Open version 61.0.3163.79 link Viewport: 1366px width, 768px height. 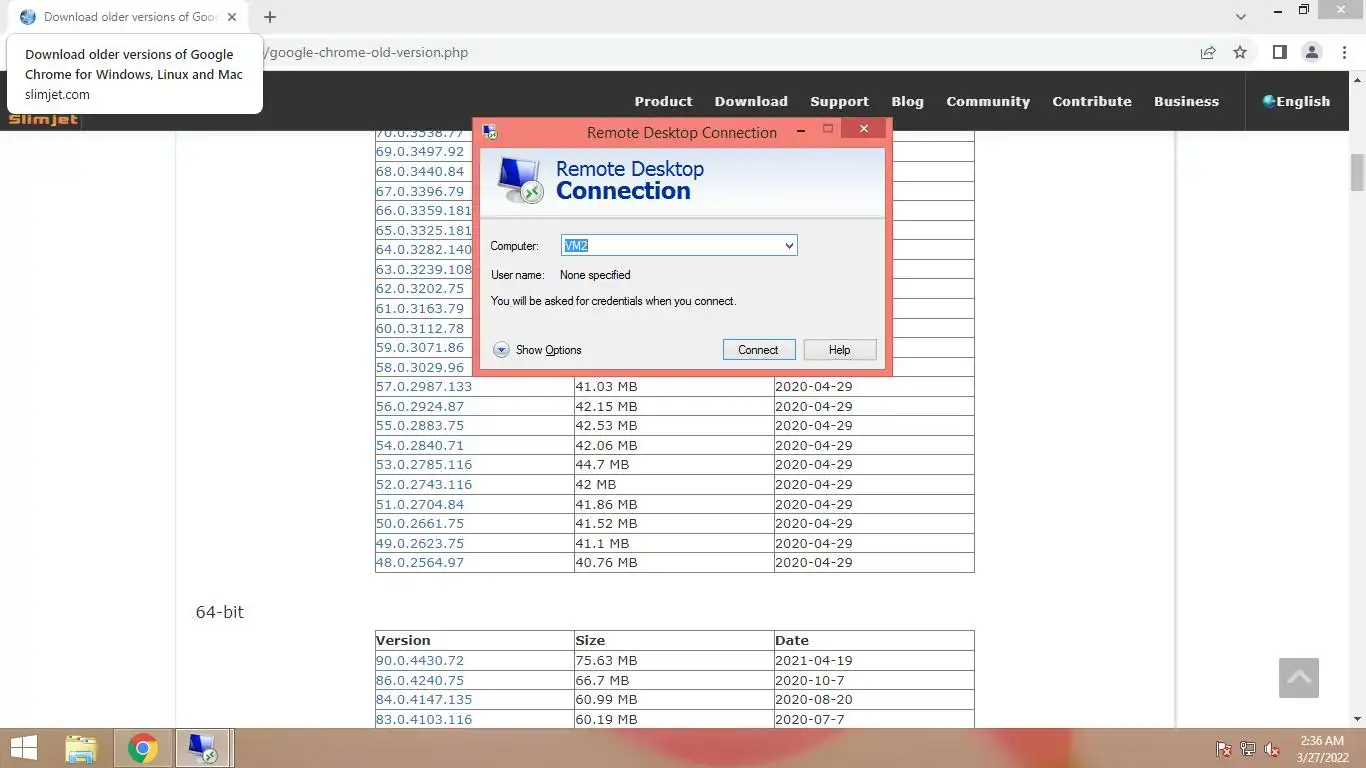pos(420,308)
